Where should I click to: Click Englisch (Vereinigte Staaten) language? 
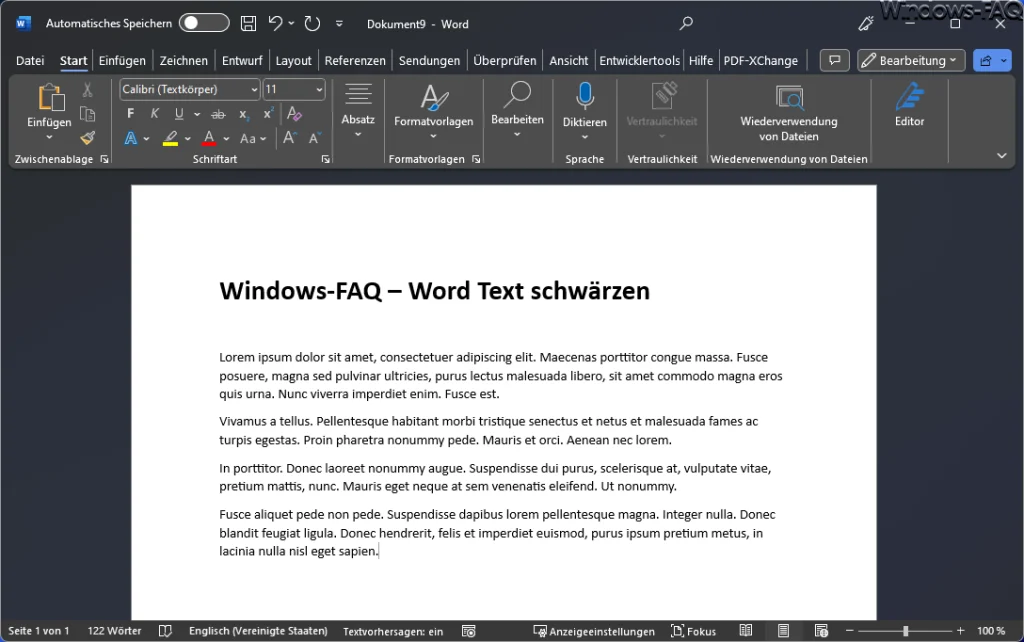[x=258, y=631]
